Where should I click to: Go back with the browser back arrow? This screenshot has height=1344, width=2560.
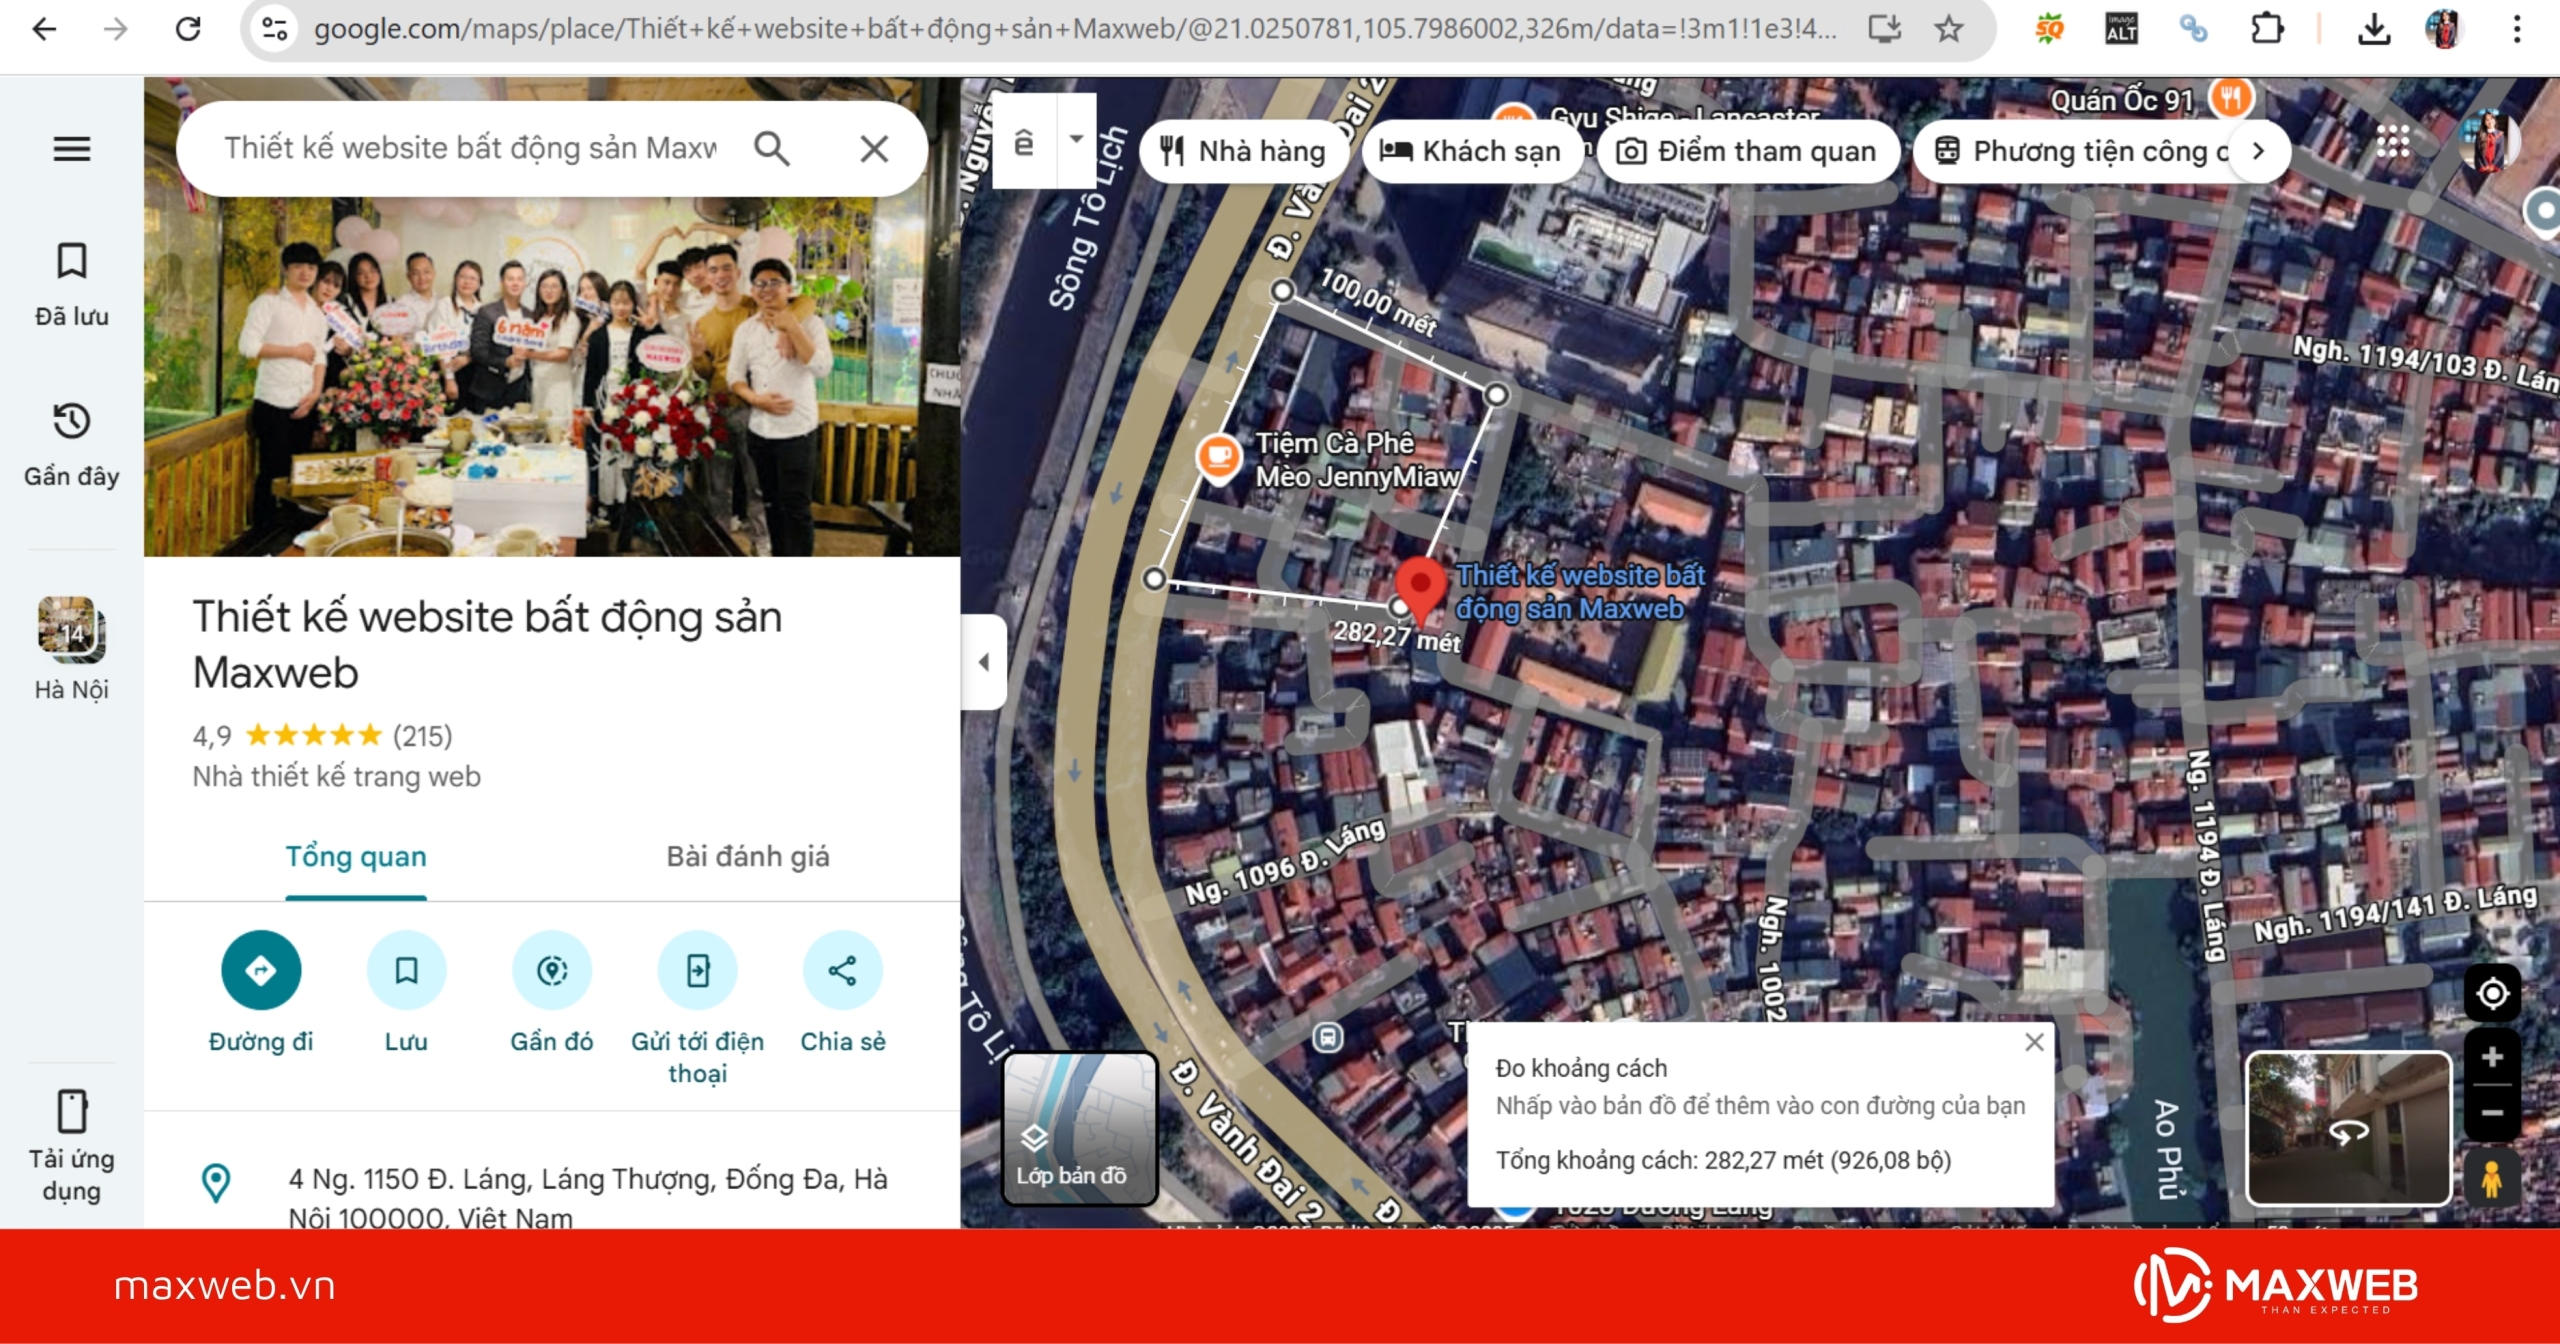coord(44,29)
